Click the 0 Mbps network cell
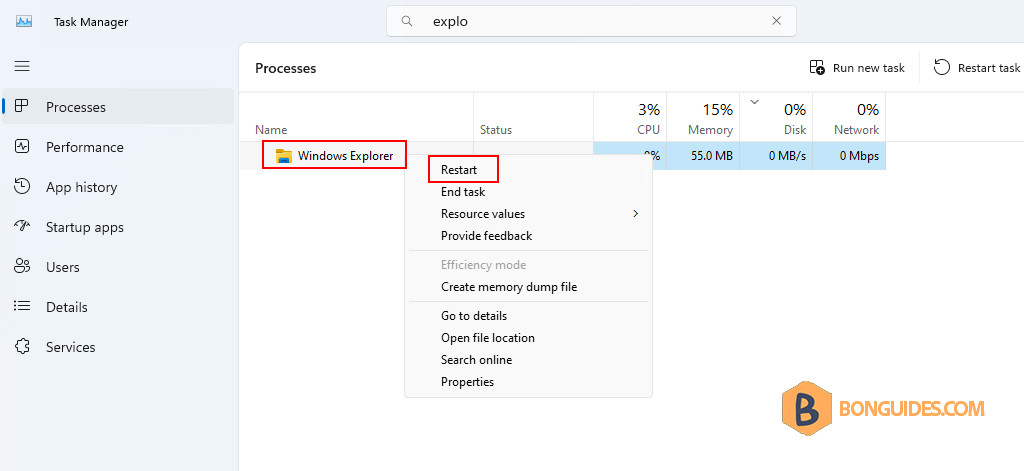This screenshot has width=1024, height=471. coord(849,155)
